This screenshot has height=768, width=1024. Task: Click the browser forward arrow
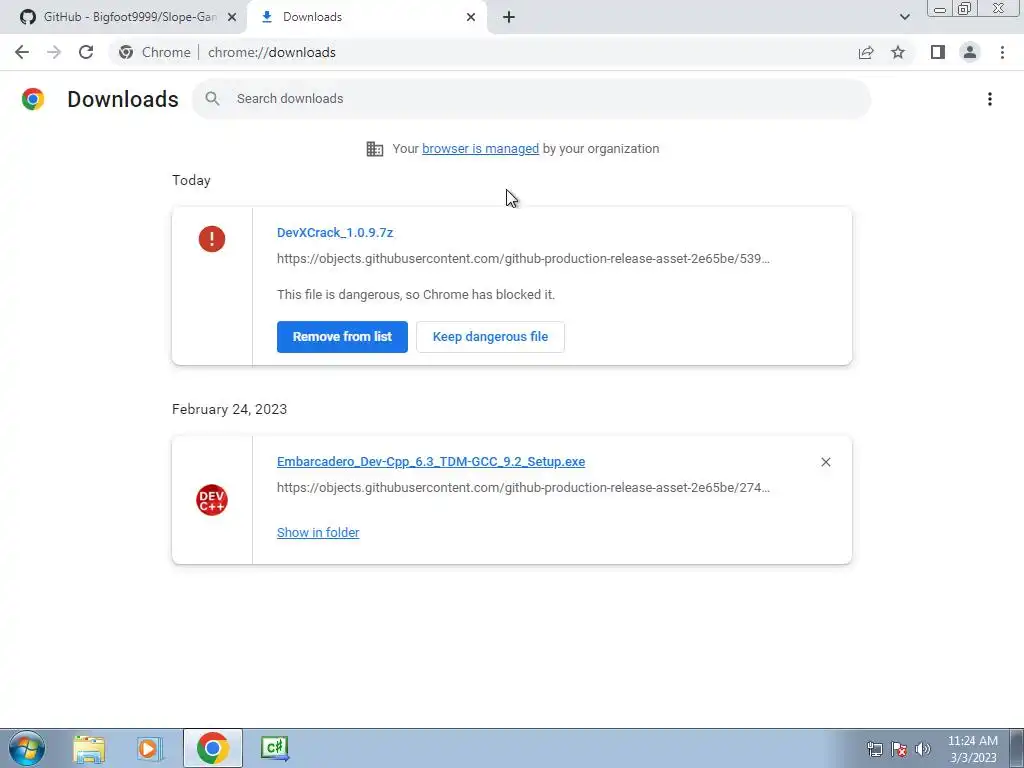pos(54,52)
